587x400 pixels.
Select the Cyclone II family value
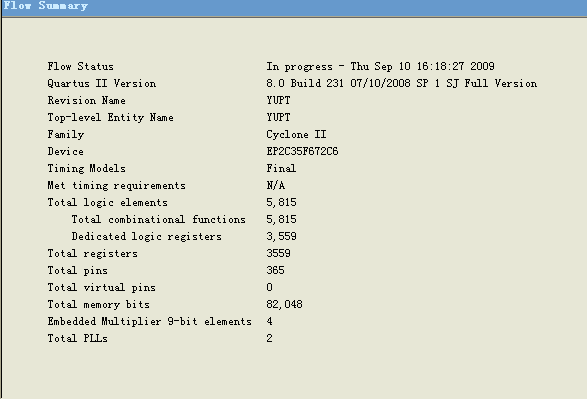tap(296, 134)
